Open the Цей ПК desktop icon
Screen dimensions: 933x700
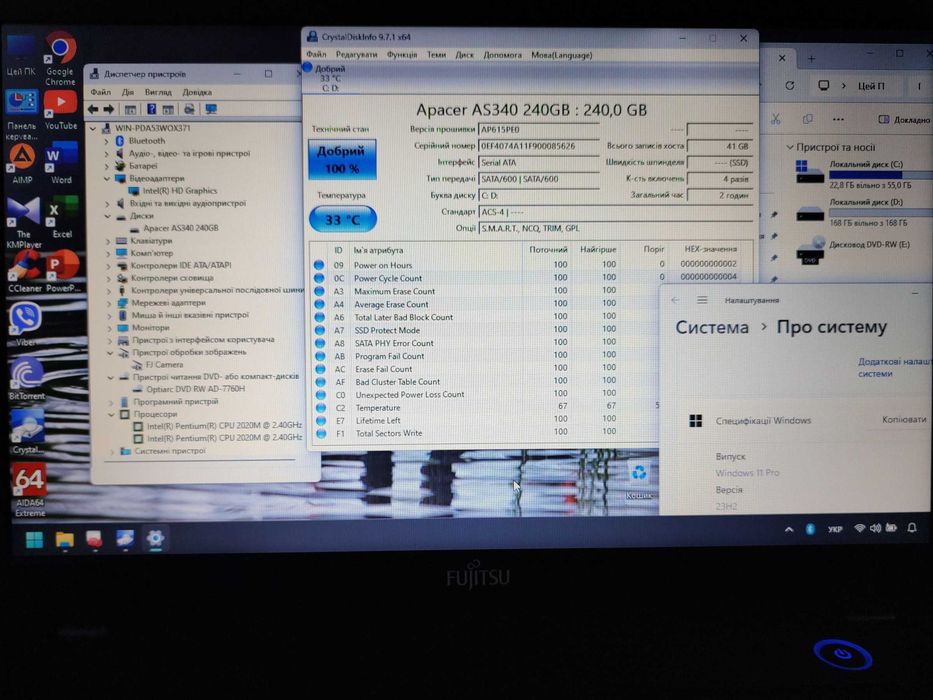point(21,55)
